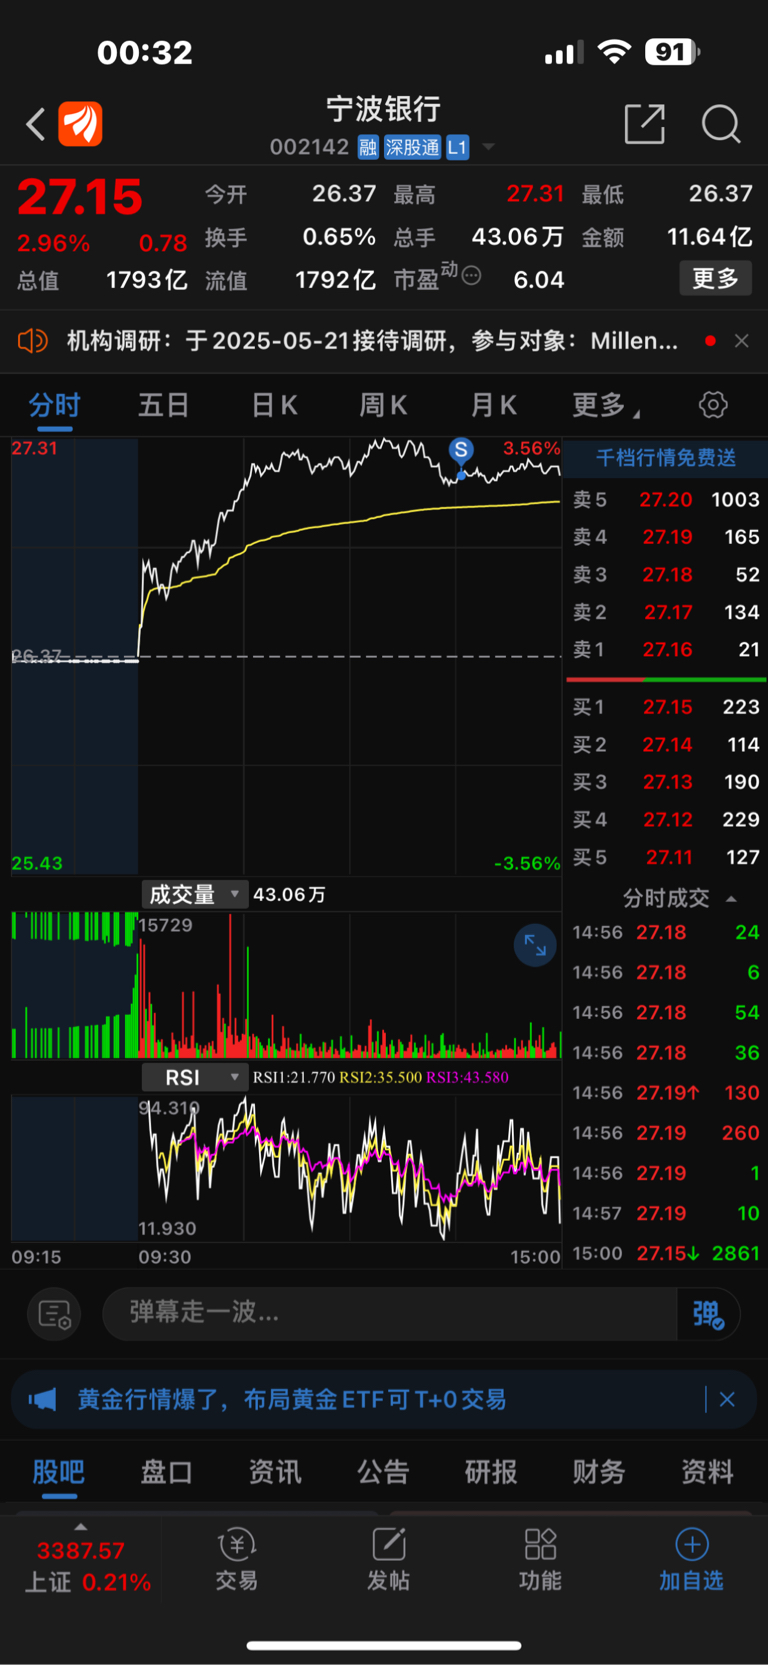Tap the 发帖 post icon
768x1665 pixels.
pos(388,1559)
